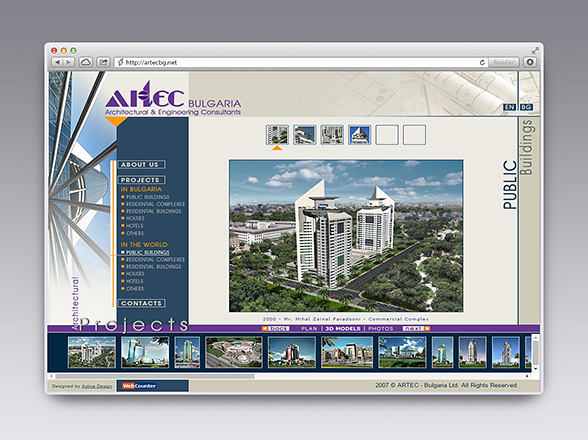588x440 pixels.
Task: Click the Share icon in browser toolbar
Action: coord(104,62)
